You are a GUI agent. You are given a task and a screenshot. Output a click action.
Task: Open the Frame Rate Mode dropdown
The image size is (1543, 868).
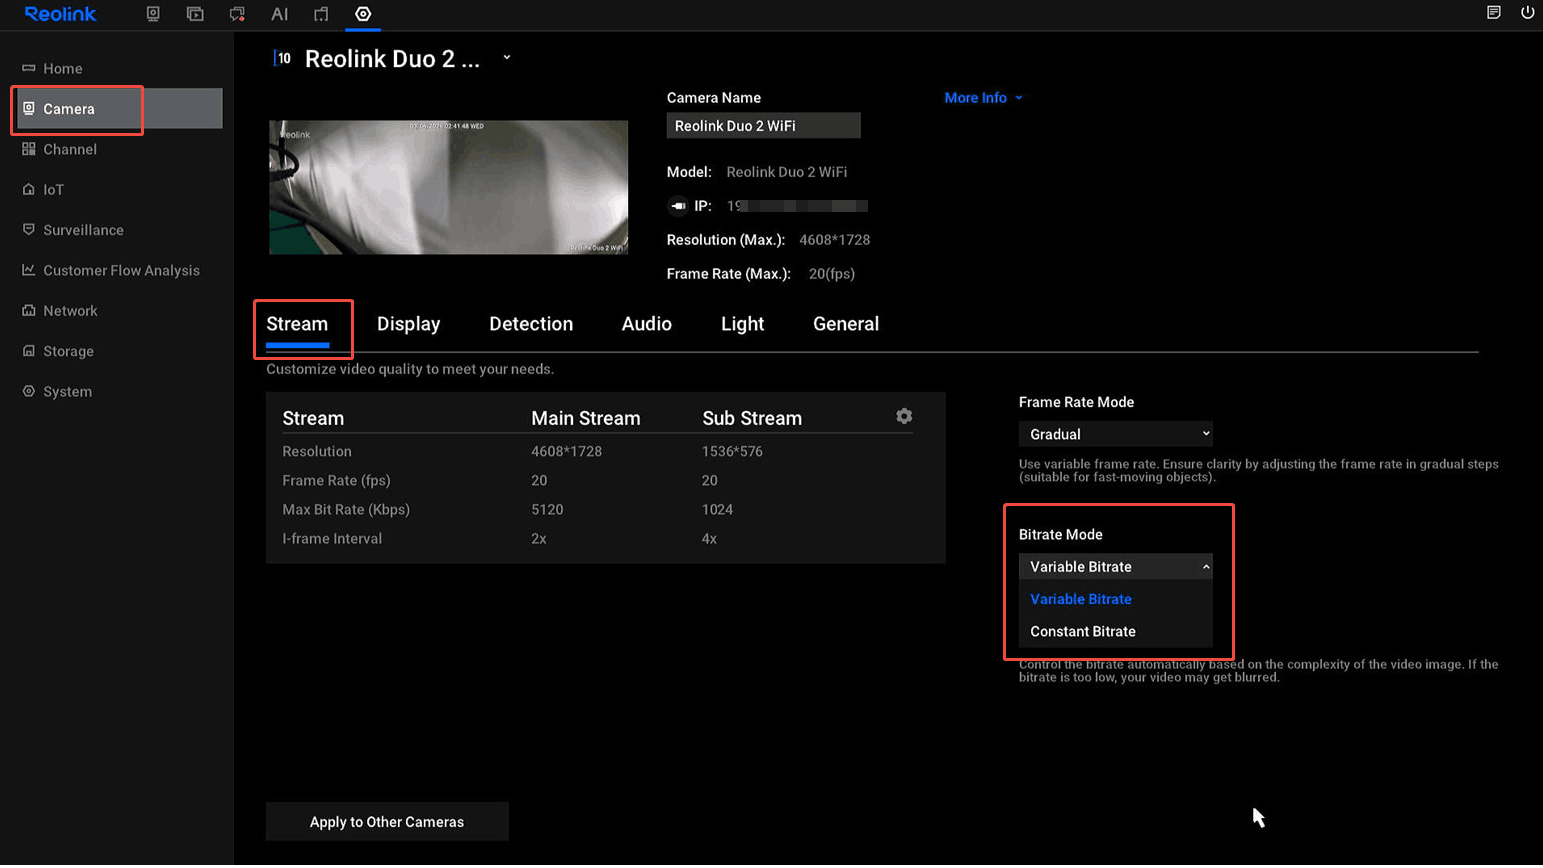[x=1115, y=434]
